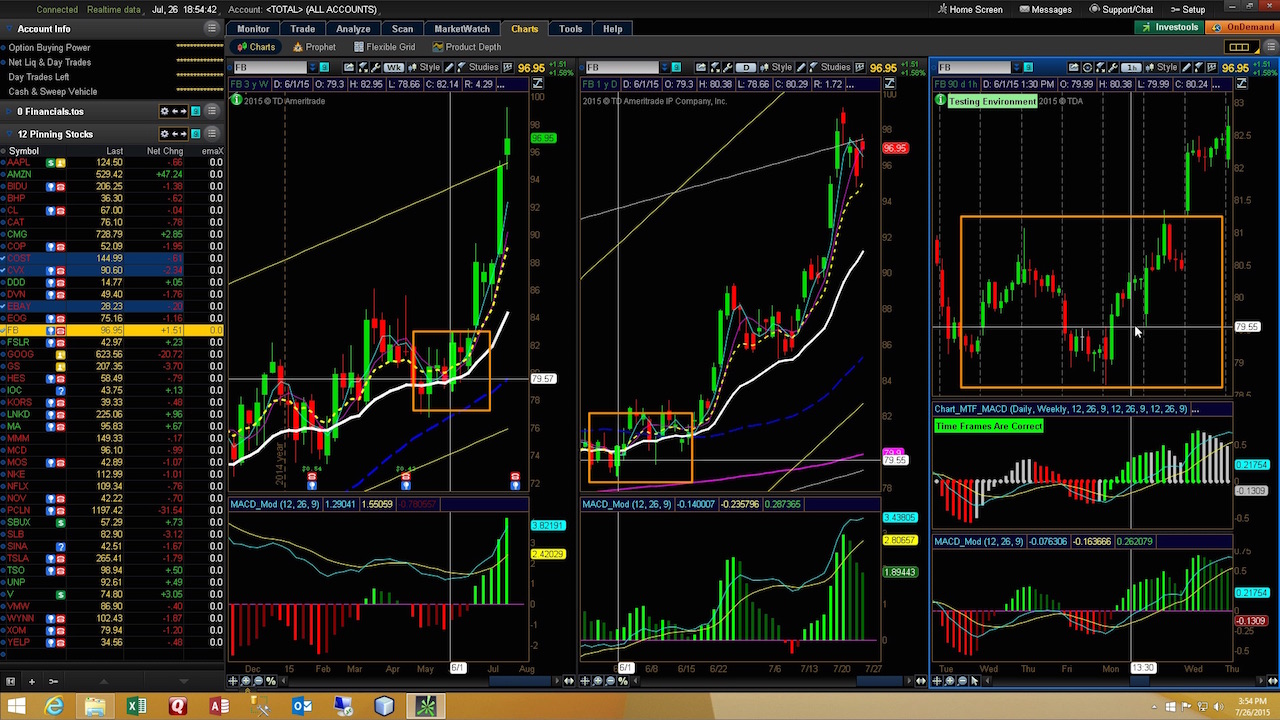Viewport: 1280px width, 720px height.
Task: Switch to the Monitor tab
Action: coord(253,29)
